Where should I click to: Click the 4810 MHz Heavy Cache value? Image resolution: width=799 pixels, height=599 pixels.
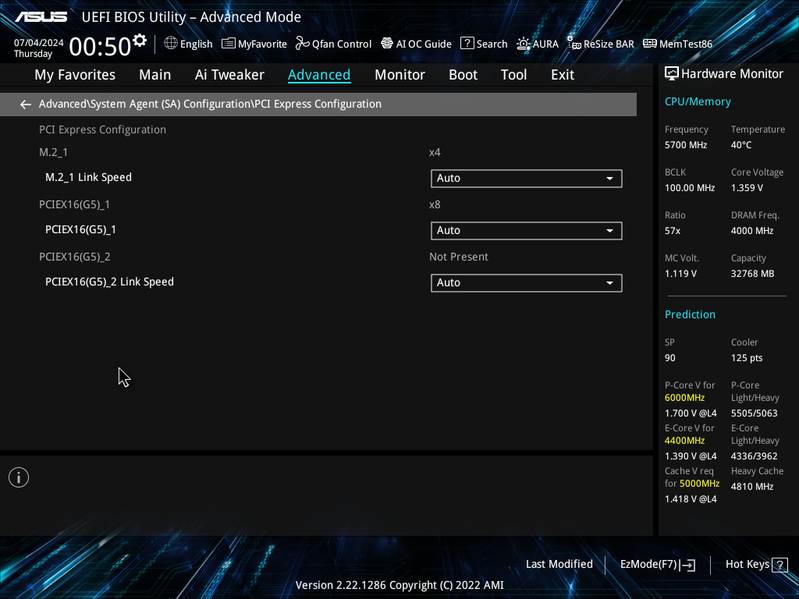point(752,486)
